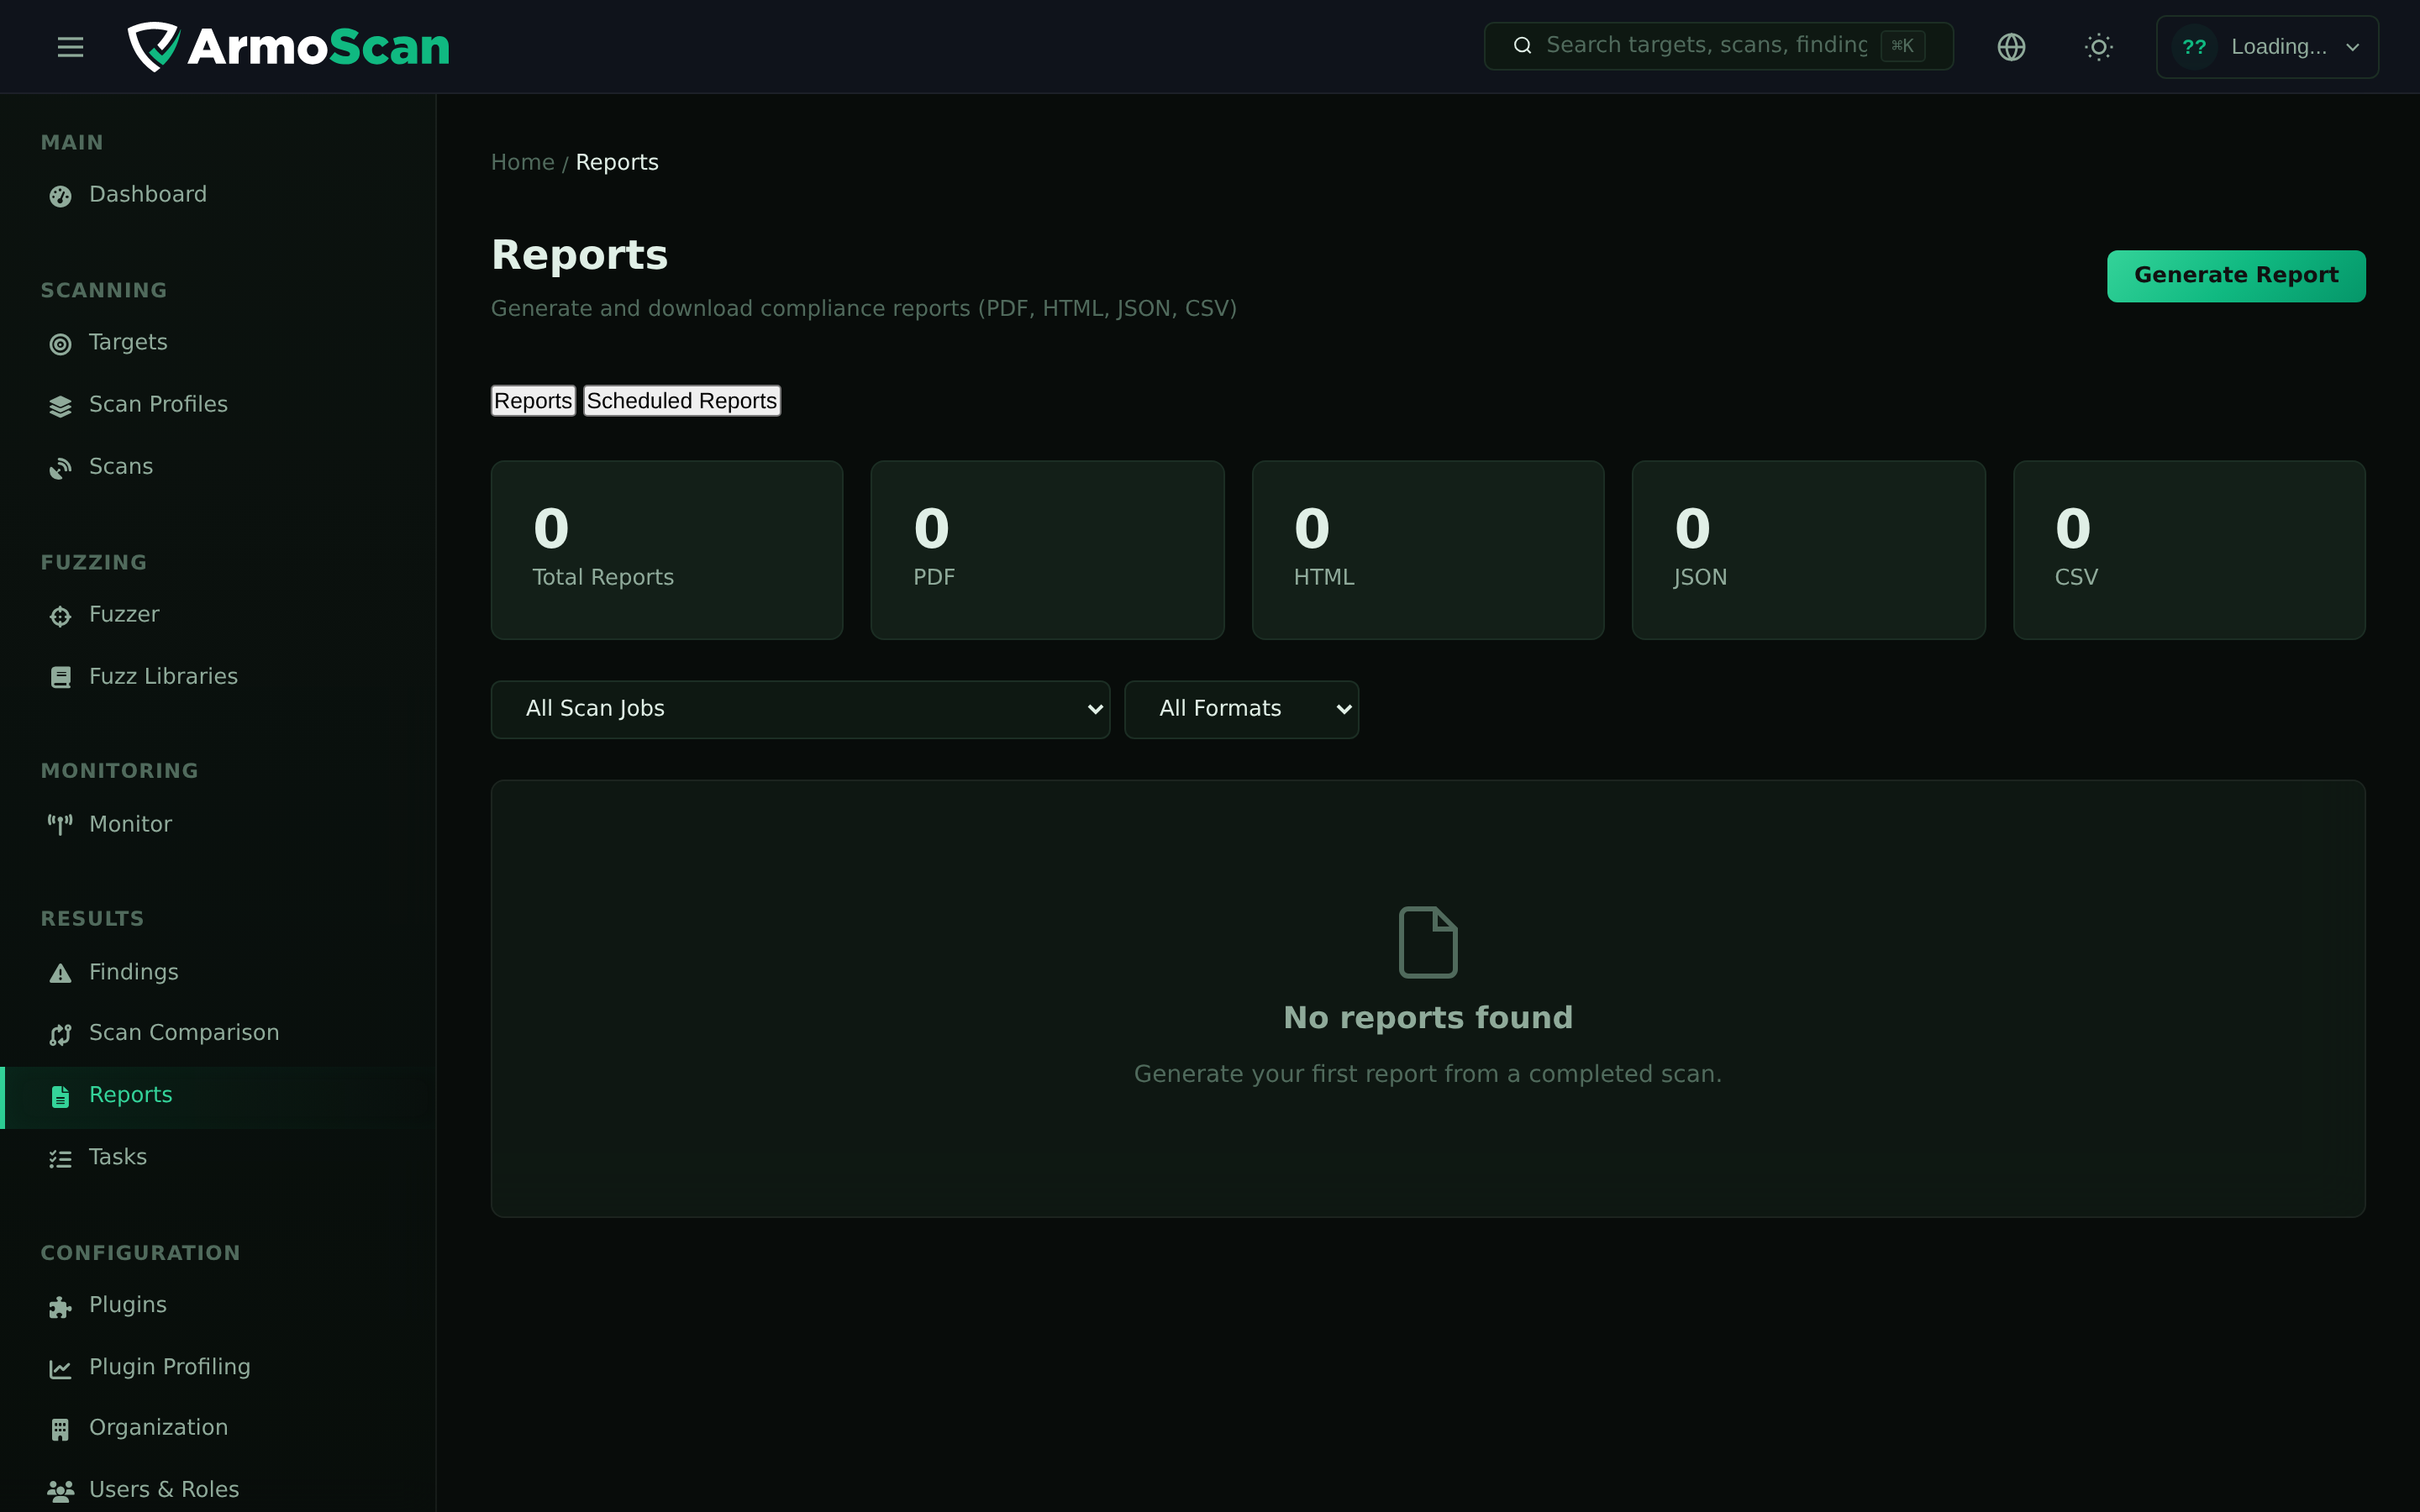Open Users & Roles in the sidebar
The width and height of the screenshot is (2420, 1512).
[218, 1490]
